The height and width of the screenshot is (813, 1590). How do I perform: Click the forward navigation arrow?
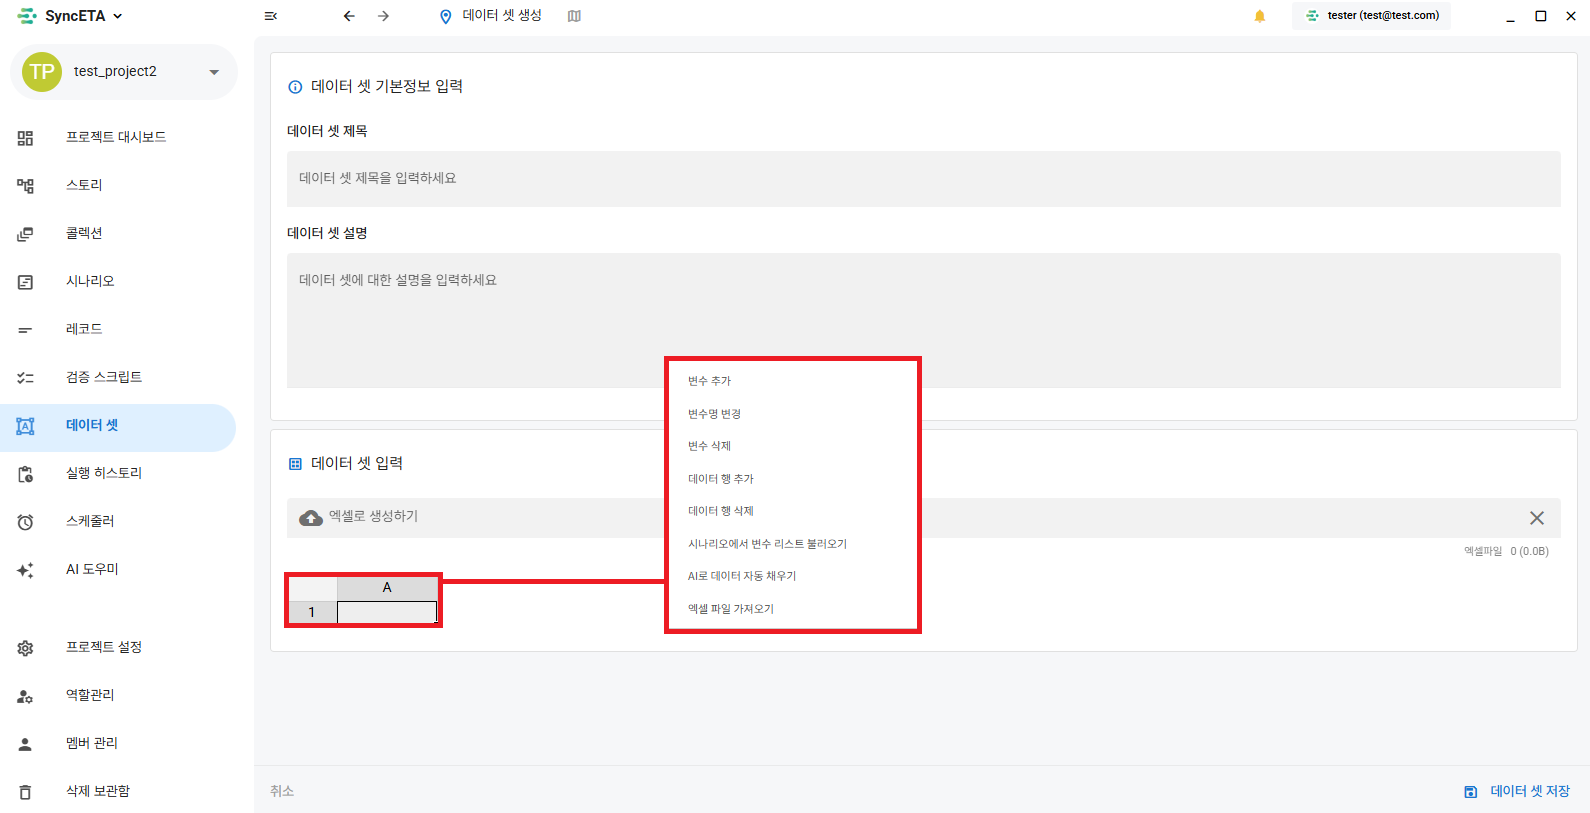coord(383,16)
